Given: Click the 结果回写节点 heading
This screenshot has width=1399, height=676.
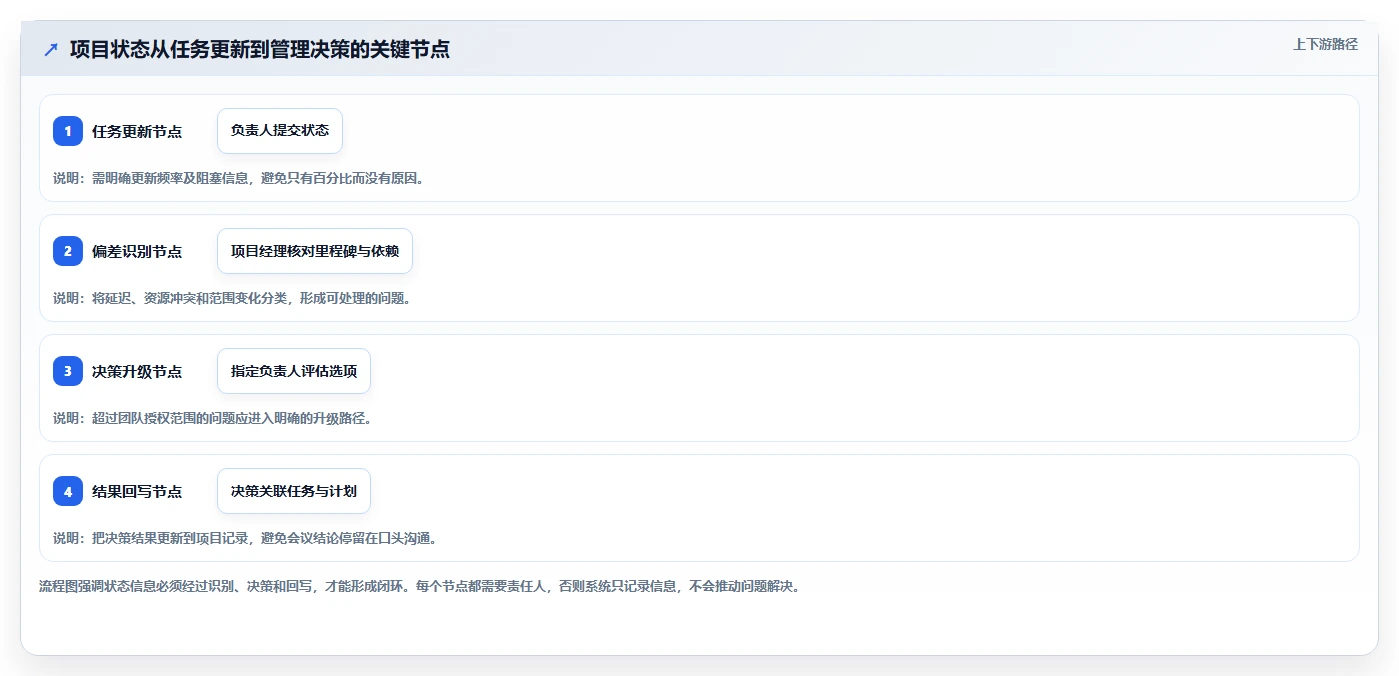Looking at the screenshot, I should click(137, 491).
